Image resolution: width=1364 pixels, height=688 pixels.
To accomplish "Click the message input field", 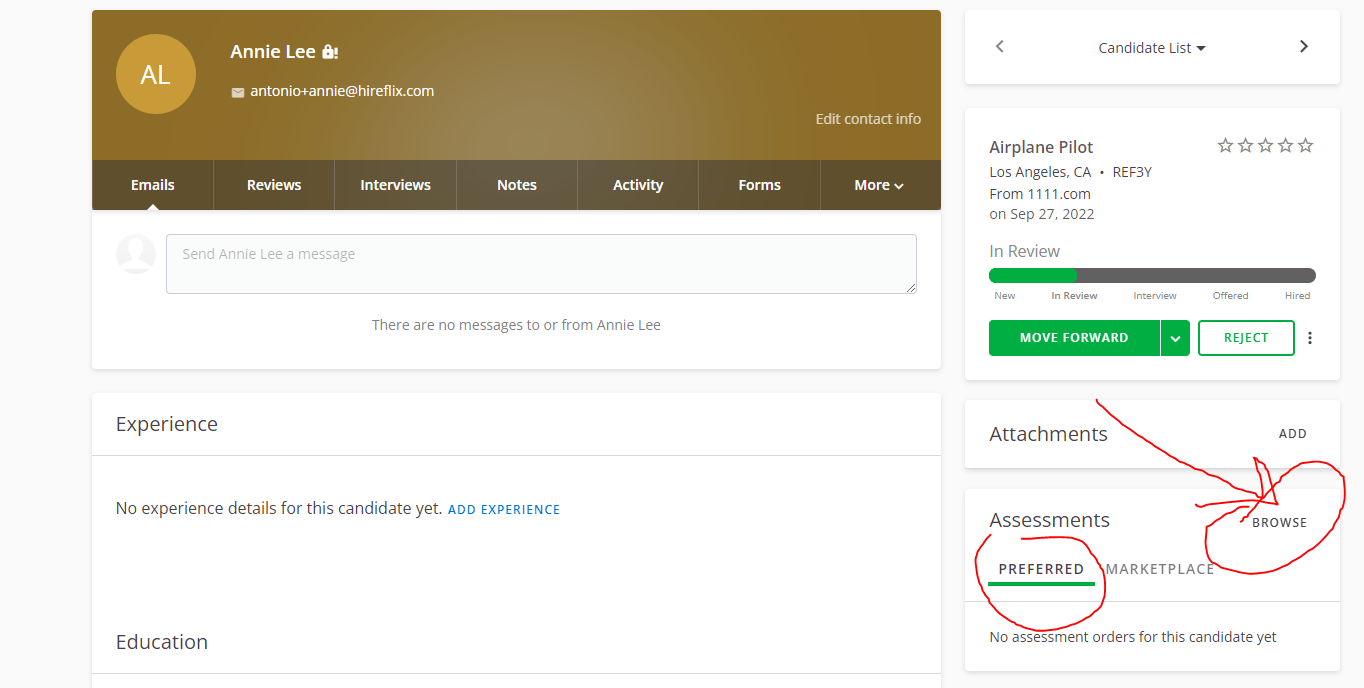I will point(541,264).
